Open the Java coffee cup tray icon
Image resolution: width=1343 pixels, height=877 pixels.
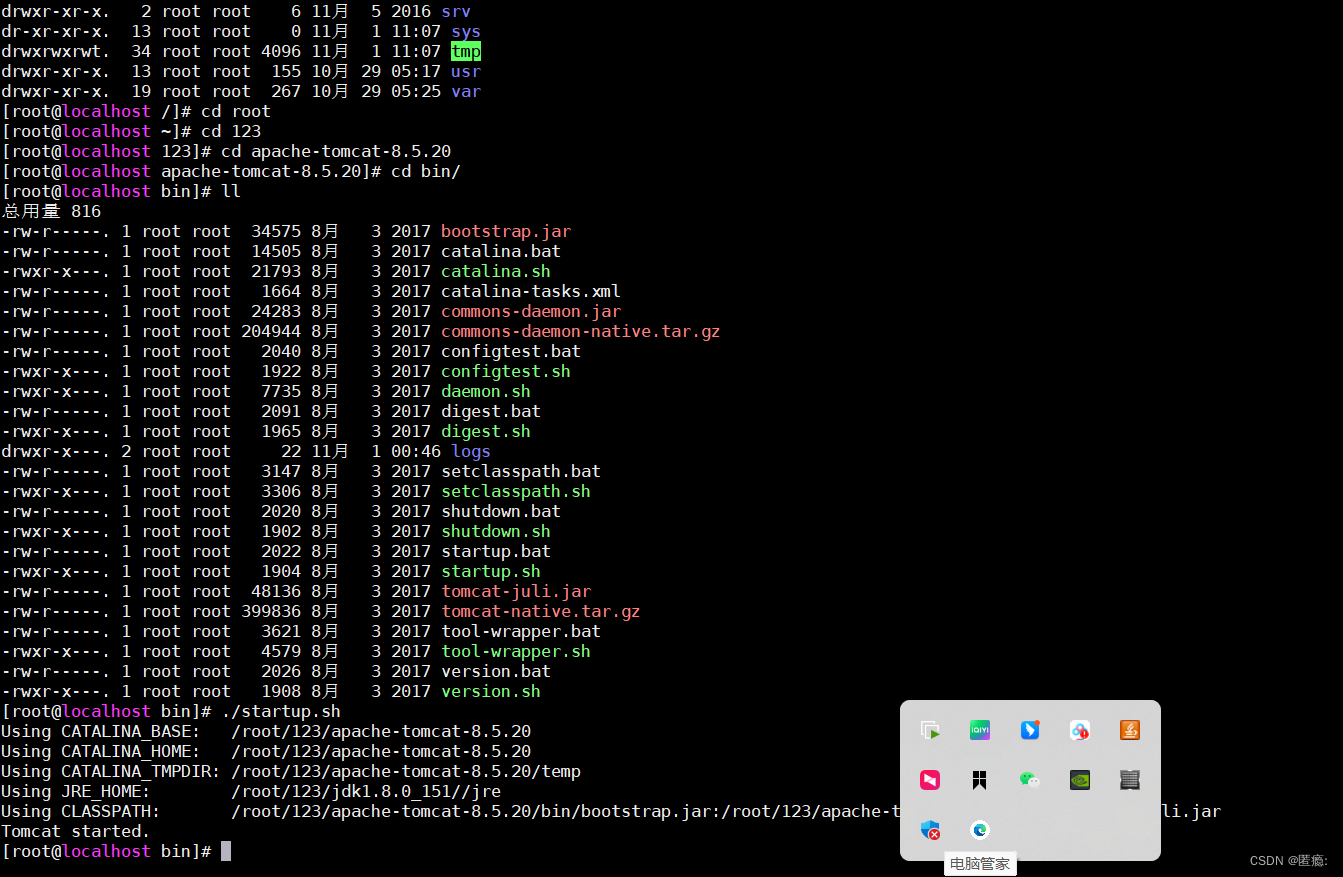1130,730
